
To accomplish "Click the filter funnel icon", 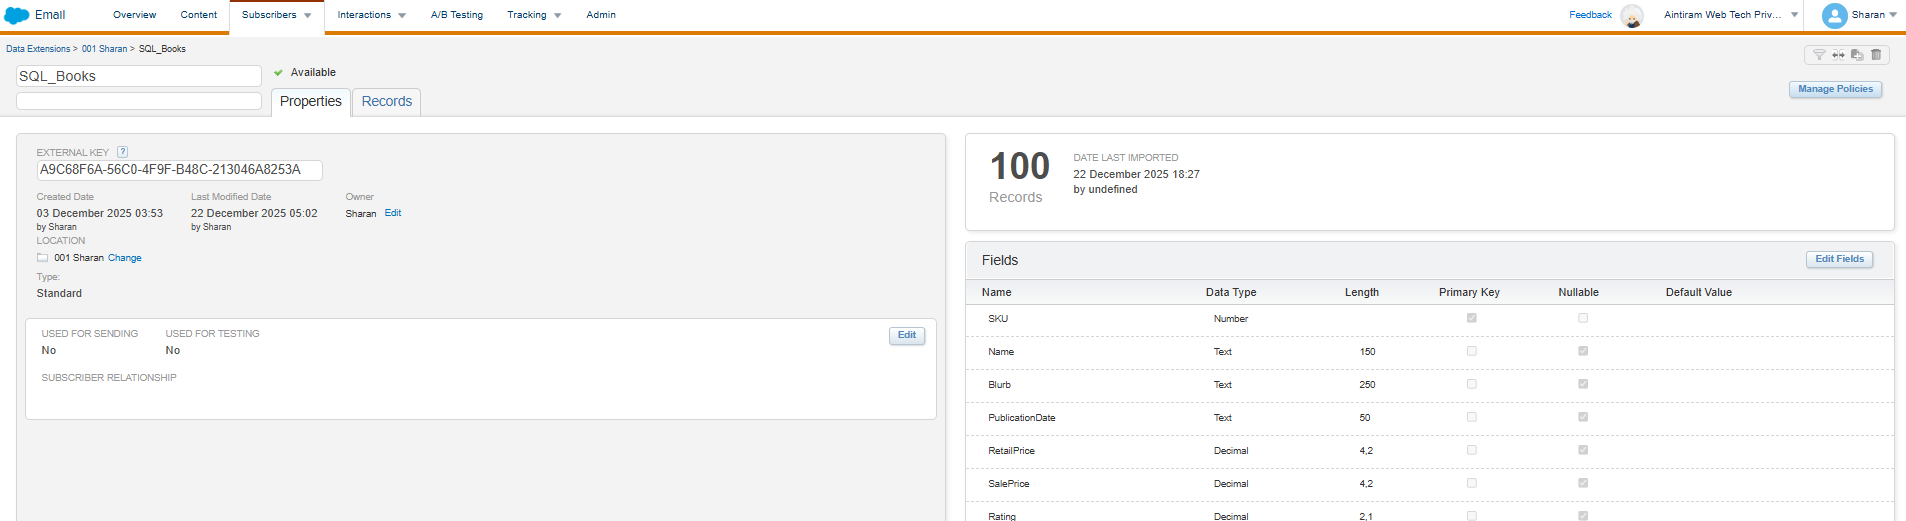I will [1819, 55].
